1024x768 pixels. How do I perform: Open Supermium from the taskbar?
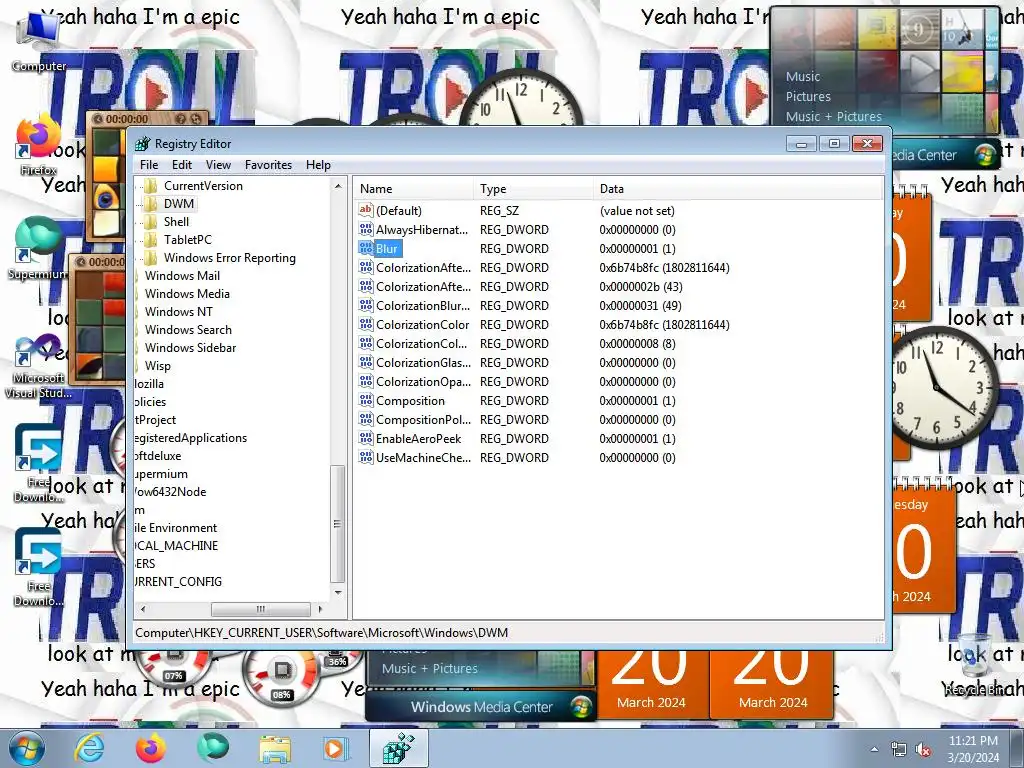tap(213, 748)
